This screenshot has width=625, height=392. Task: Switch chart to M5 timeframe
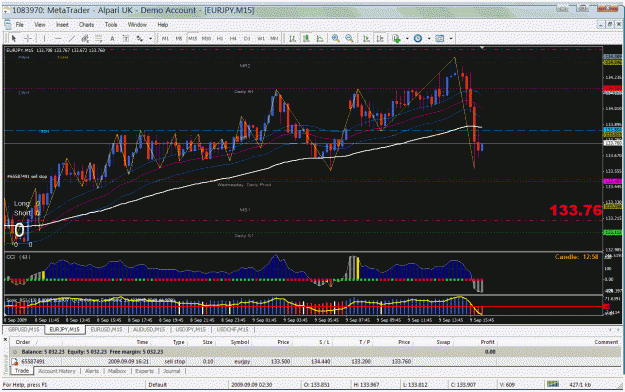(x=179, y=38)
